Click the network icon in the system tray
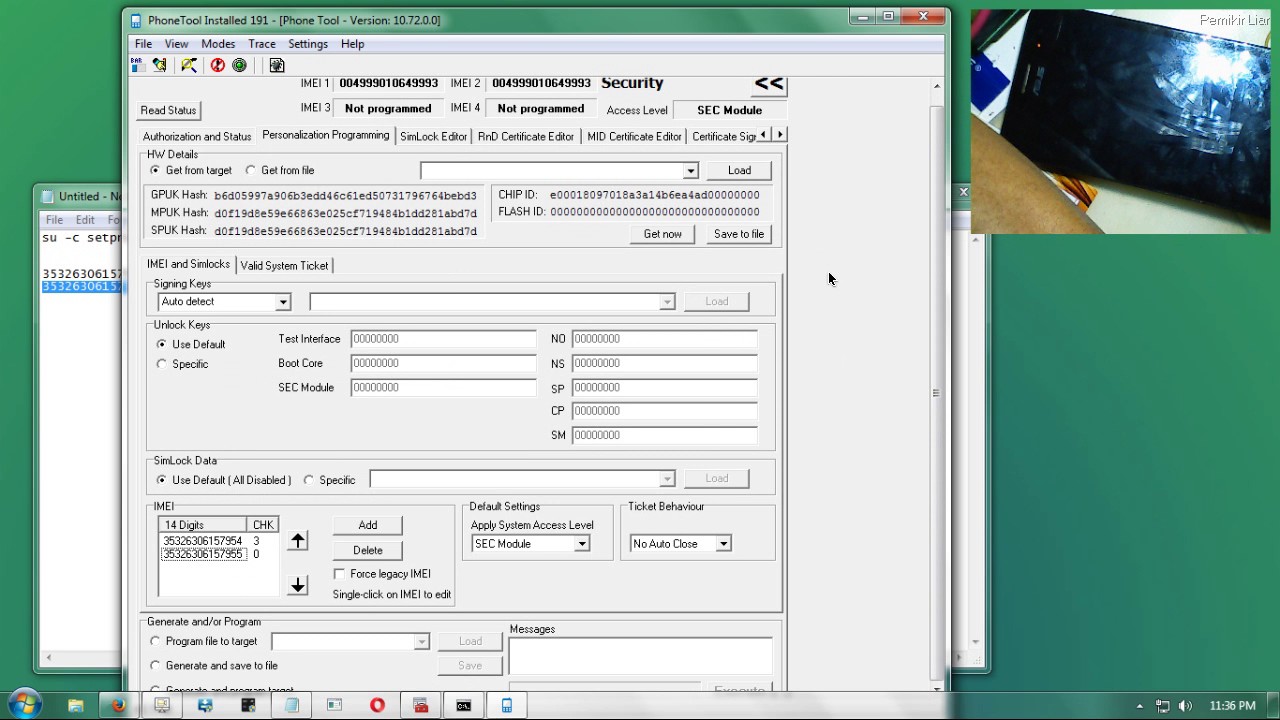This screenshot has height=720, width=1280. [1162, 706]
